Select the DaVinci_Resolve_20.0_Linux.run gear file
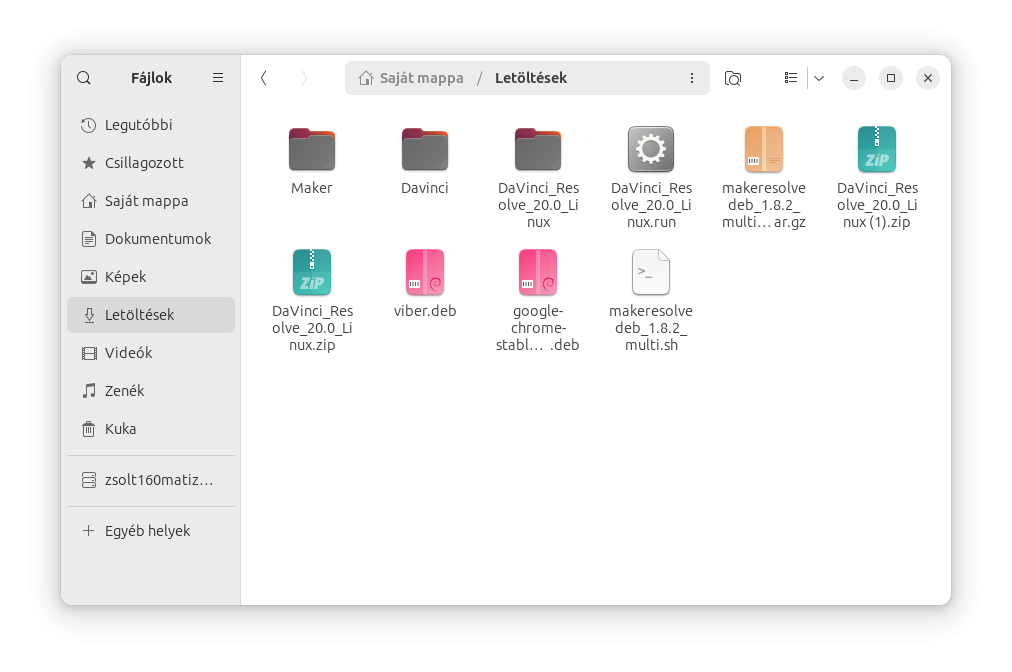Viewport: 1012px width, 672px height. pyautogui.click(x=651, y=150)
